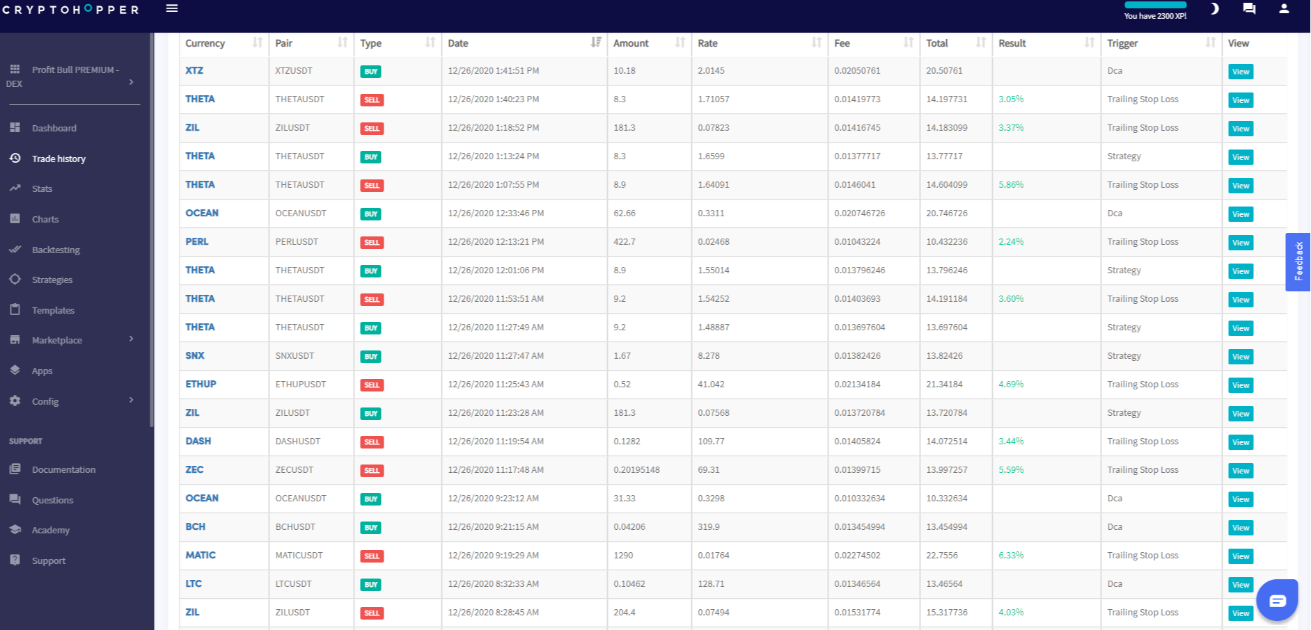Click the Strategies sidebar icon
The width and height of the screenshot is (1311, 630).
pyautogui.click(x=15, y=279)
